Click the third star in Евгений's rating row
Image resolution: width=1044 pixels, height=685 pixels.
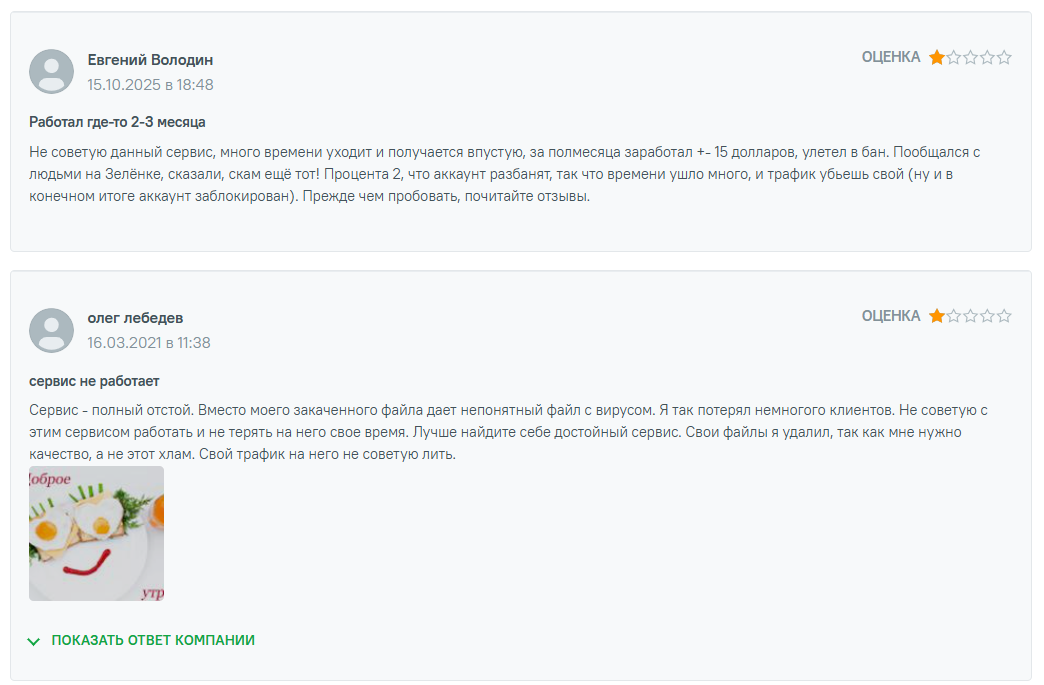(972, 57)
